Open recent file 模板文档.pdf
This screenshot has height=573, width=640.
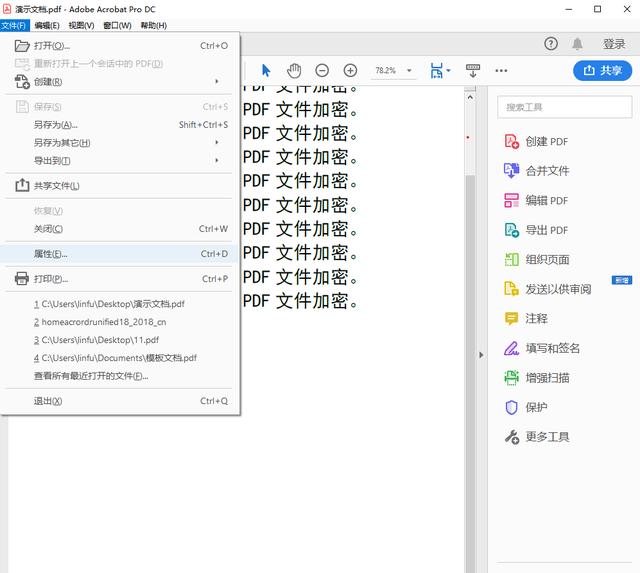115,358
